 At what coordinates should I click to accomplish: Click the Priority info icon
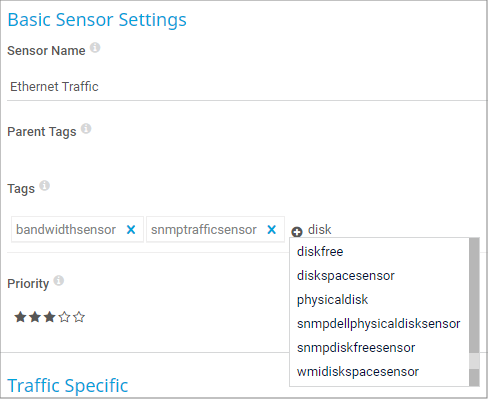59,281
